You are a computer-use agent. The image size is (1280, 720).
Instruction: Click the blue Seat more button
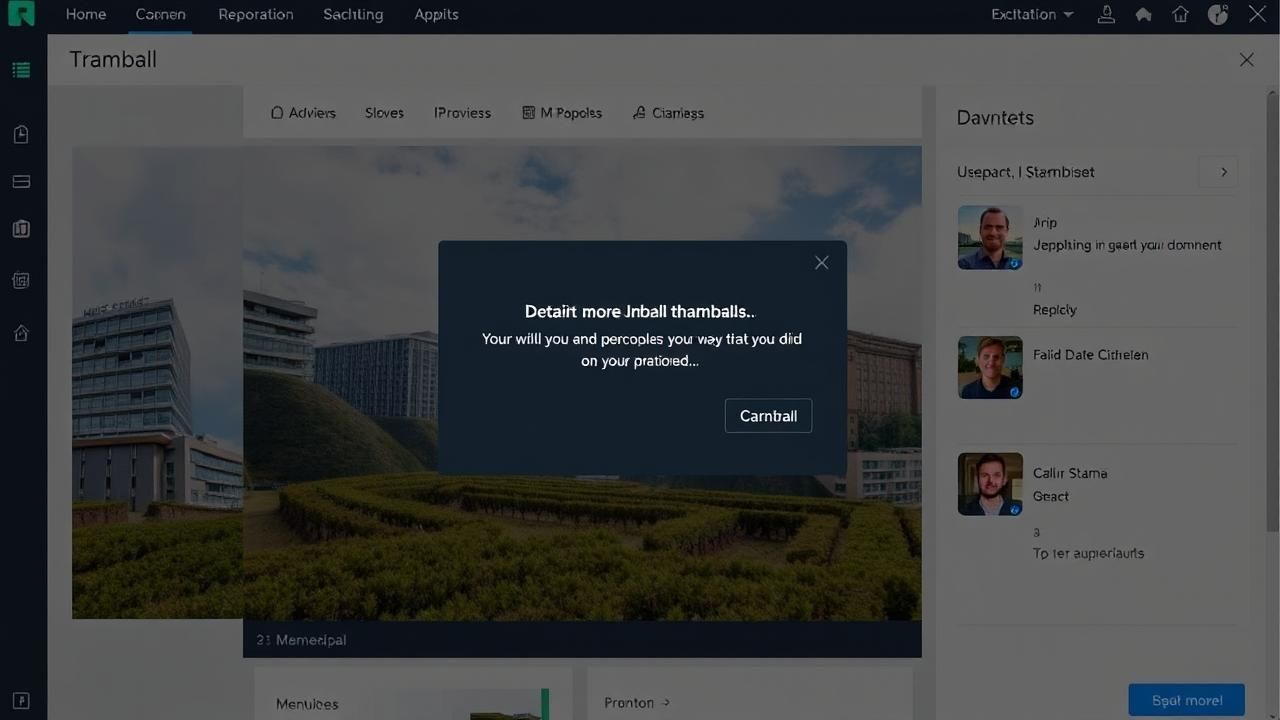point(1186,700)
